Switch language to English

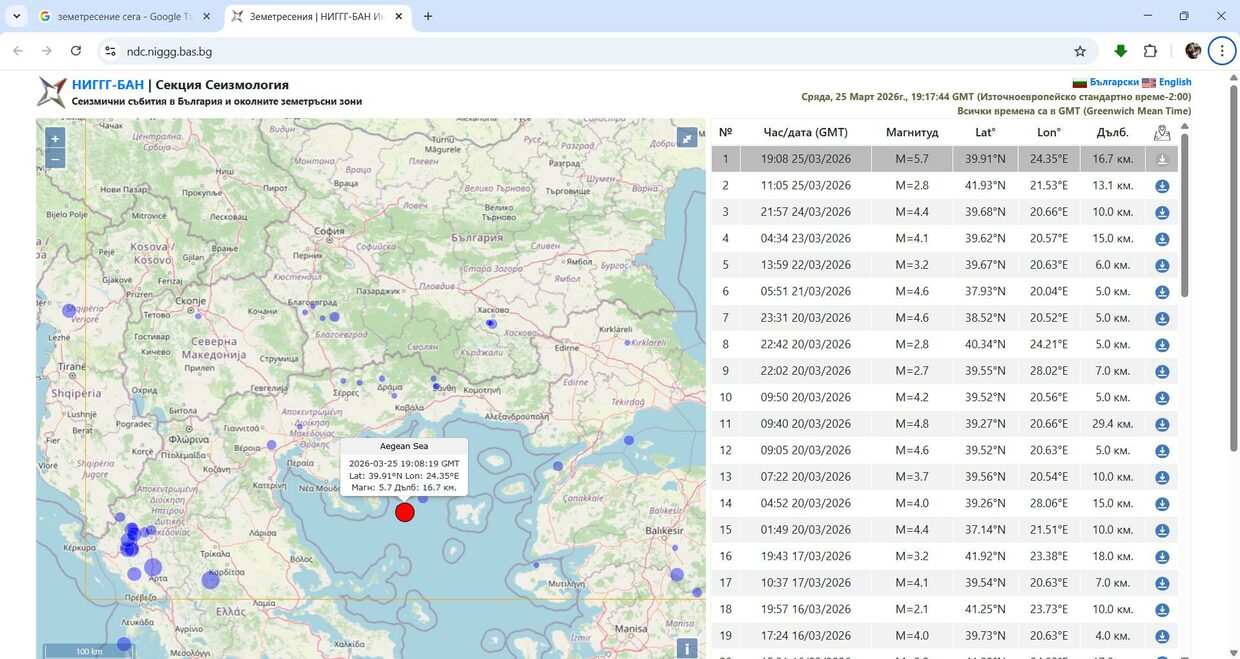1174,82
